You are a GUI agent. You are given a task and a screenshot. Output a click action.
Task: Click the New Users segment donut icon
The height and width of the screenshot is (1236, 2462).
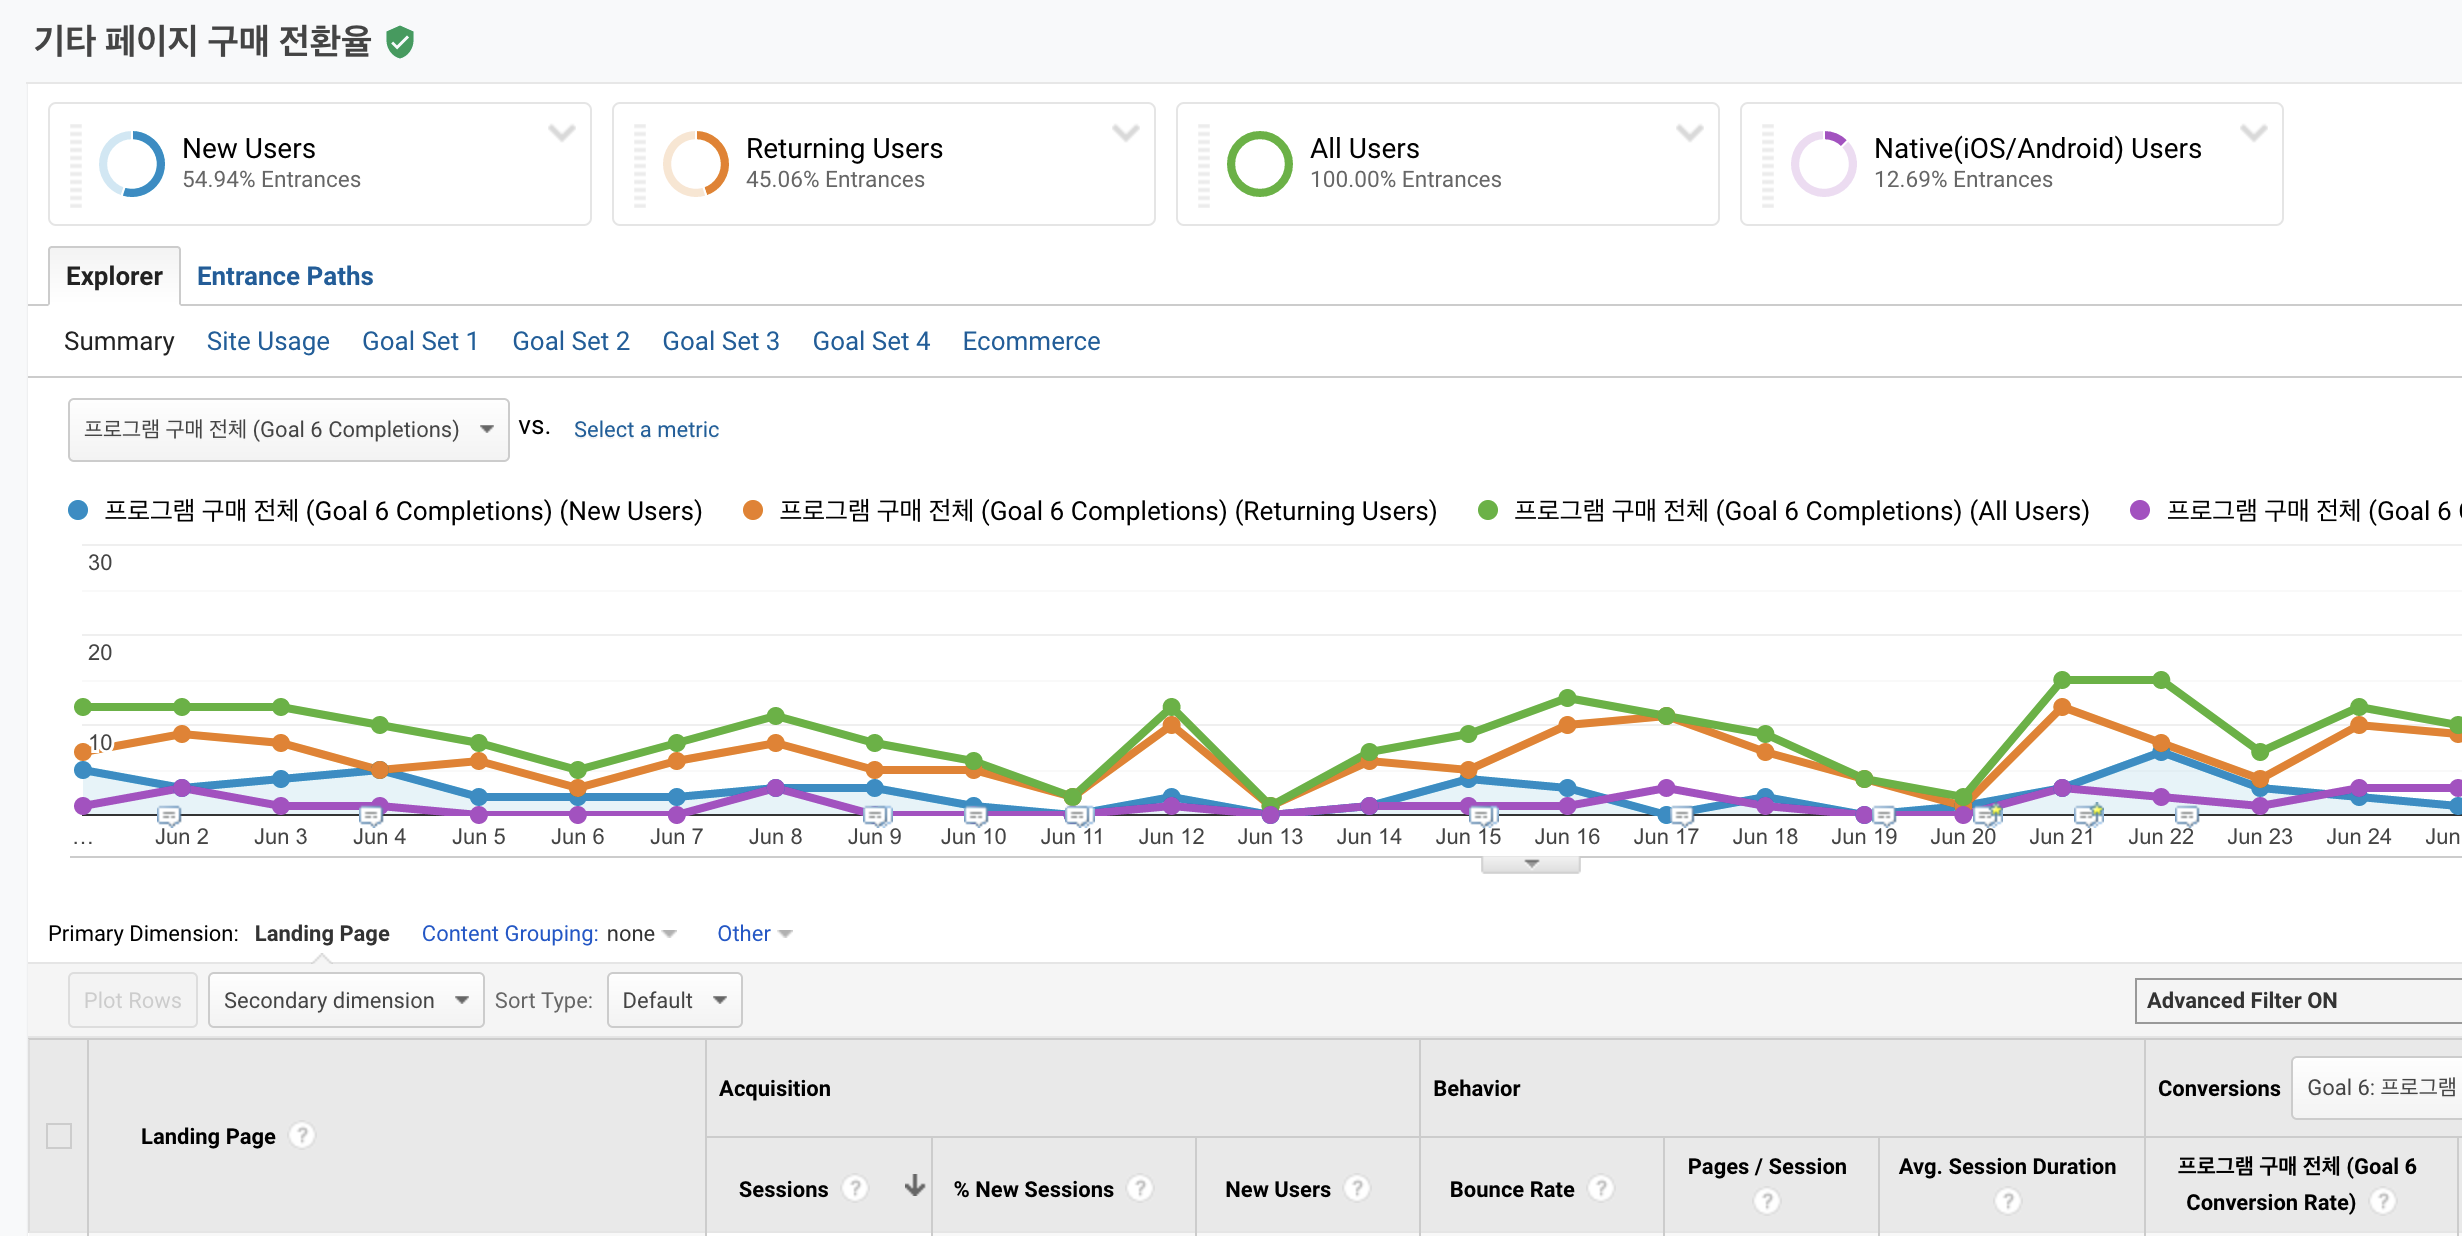click(x=132, y=164)
